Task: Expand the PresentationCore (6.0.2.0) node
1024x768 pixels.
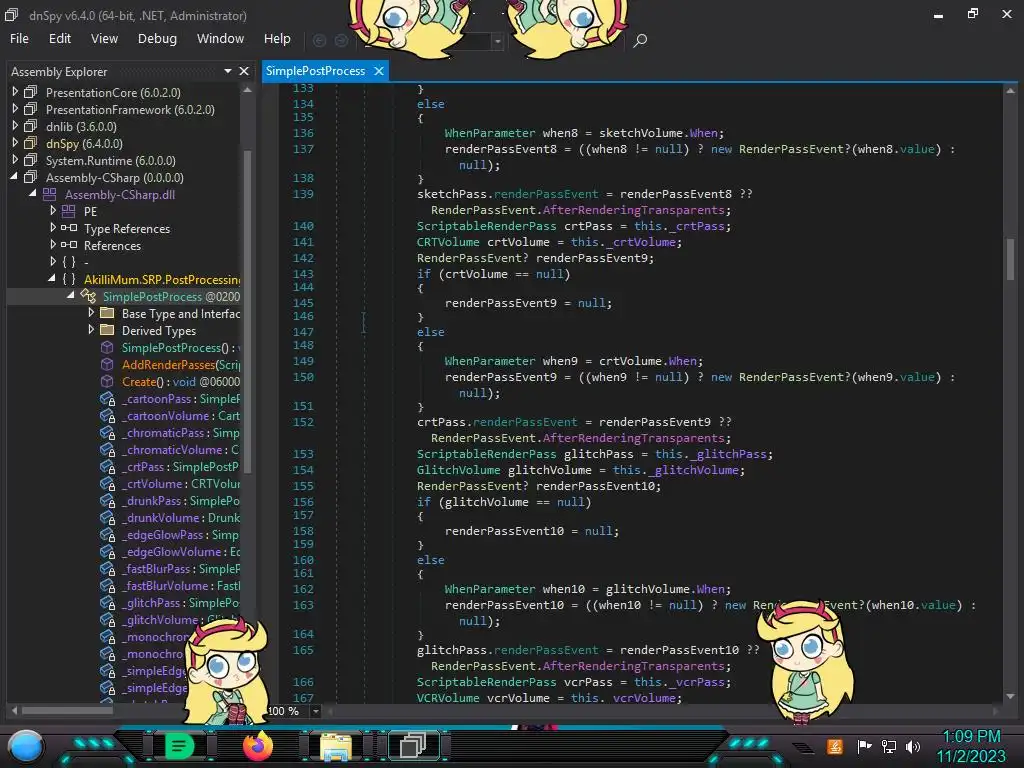Action: click(x=14, y=92)
